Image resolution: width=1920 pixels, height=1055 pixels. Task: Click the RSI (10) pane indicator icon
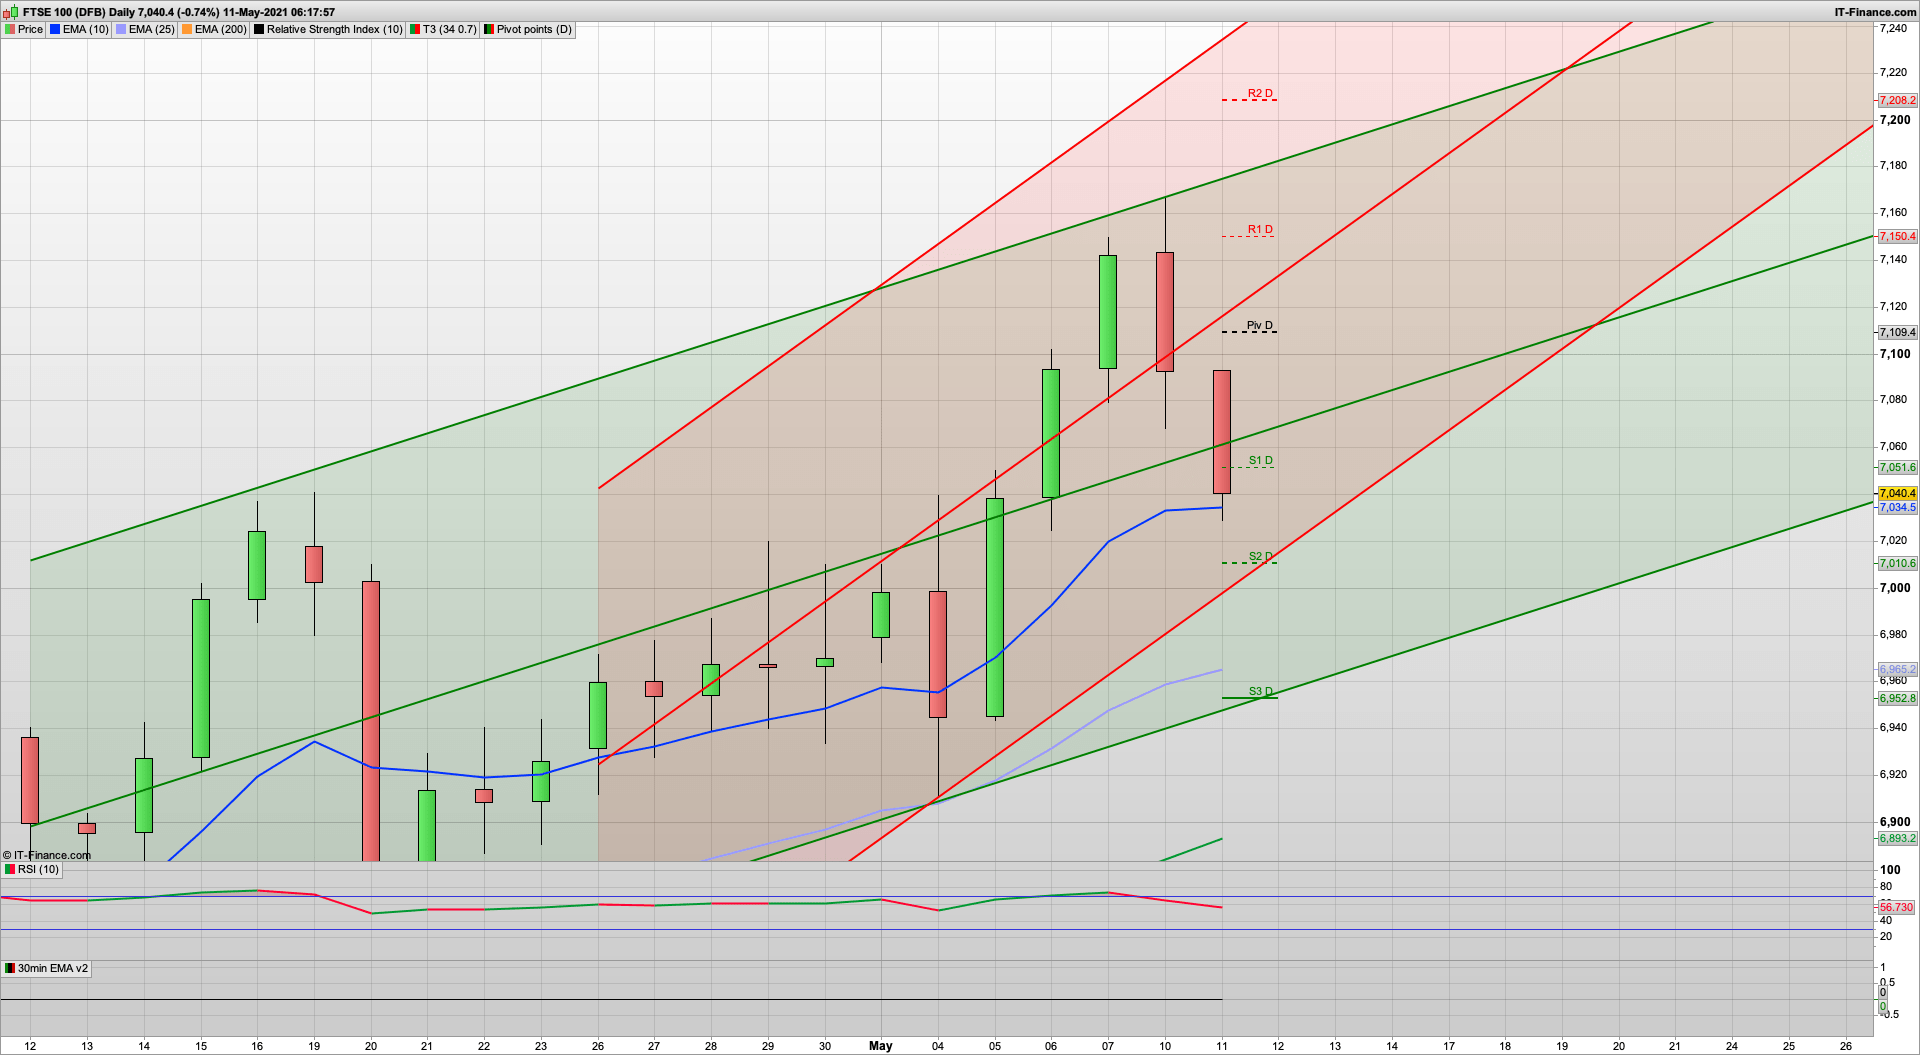point(8,869)
